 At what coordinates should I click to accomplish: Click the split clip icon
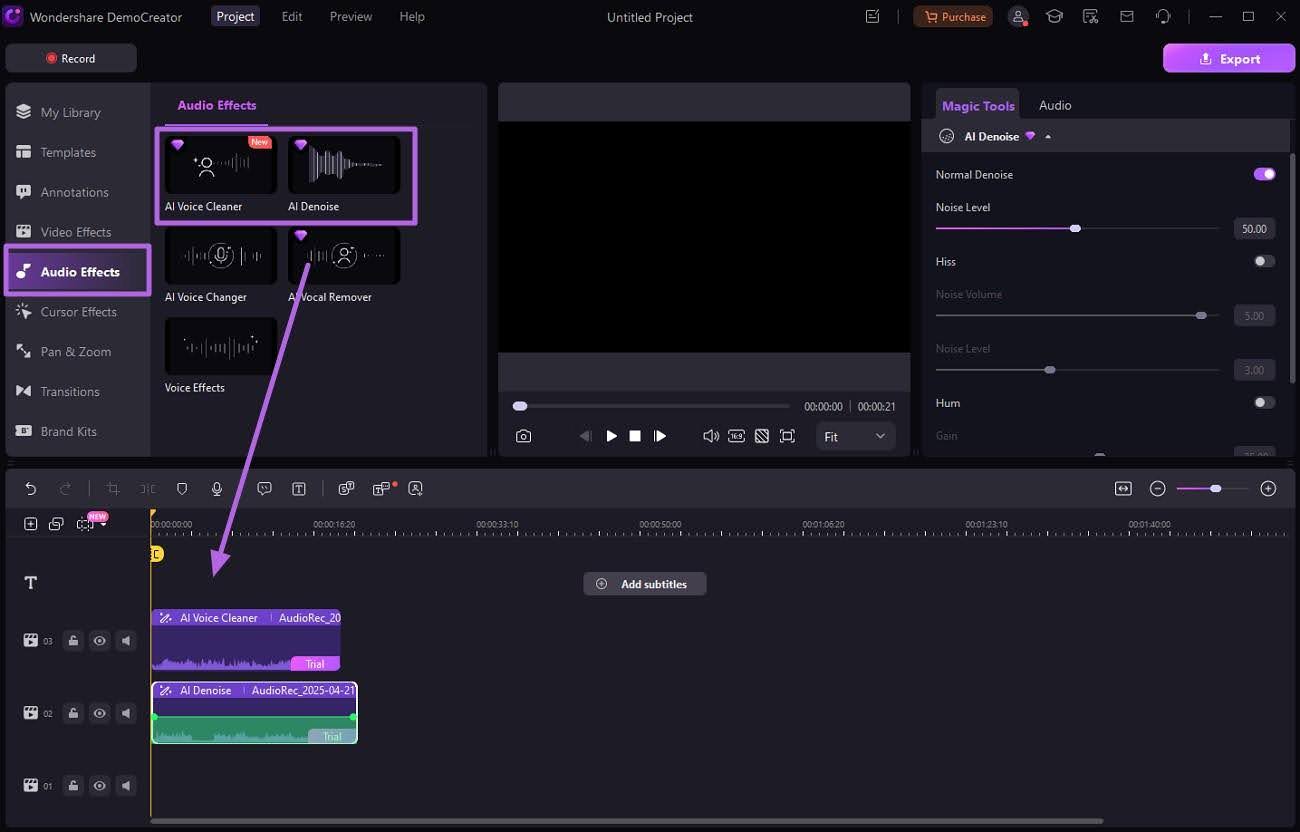click(148, 488)
